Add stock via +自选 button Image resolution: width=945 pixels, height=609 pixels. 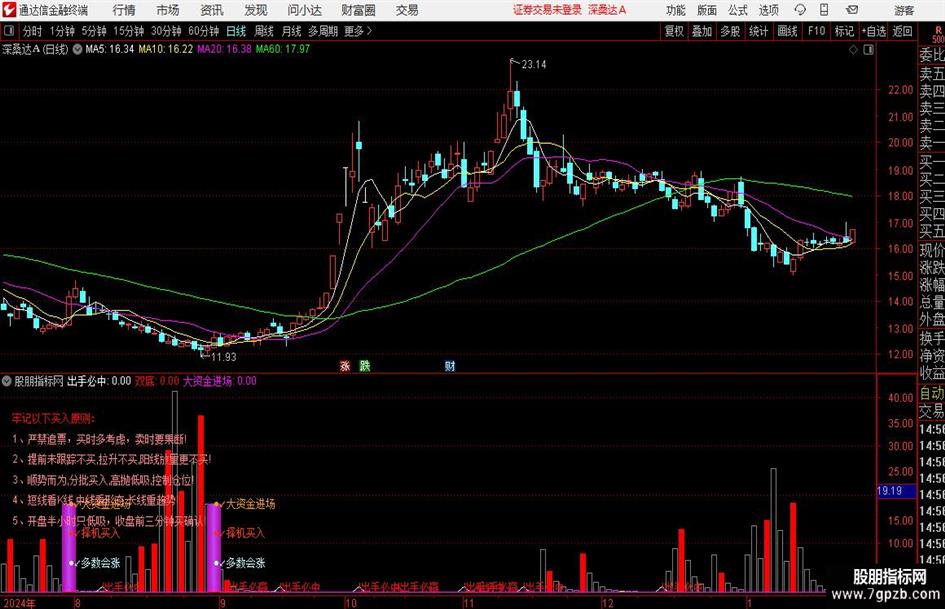(x=873, y=31)
